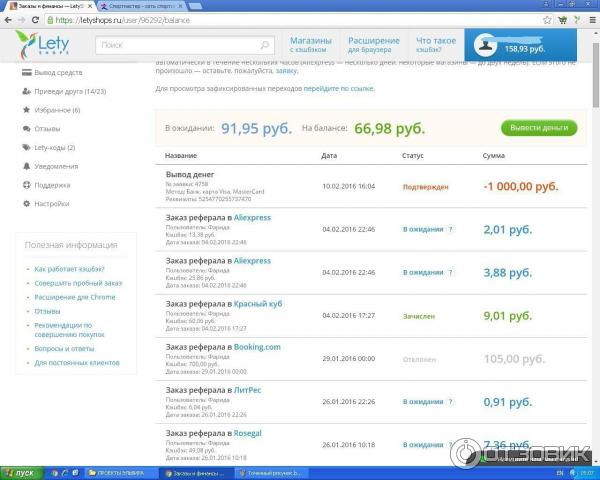Click the Настройки gear icon
Screen dimensions: 600x480
[x=26, y=204]
